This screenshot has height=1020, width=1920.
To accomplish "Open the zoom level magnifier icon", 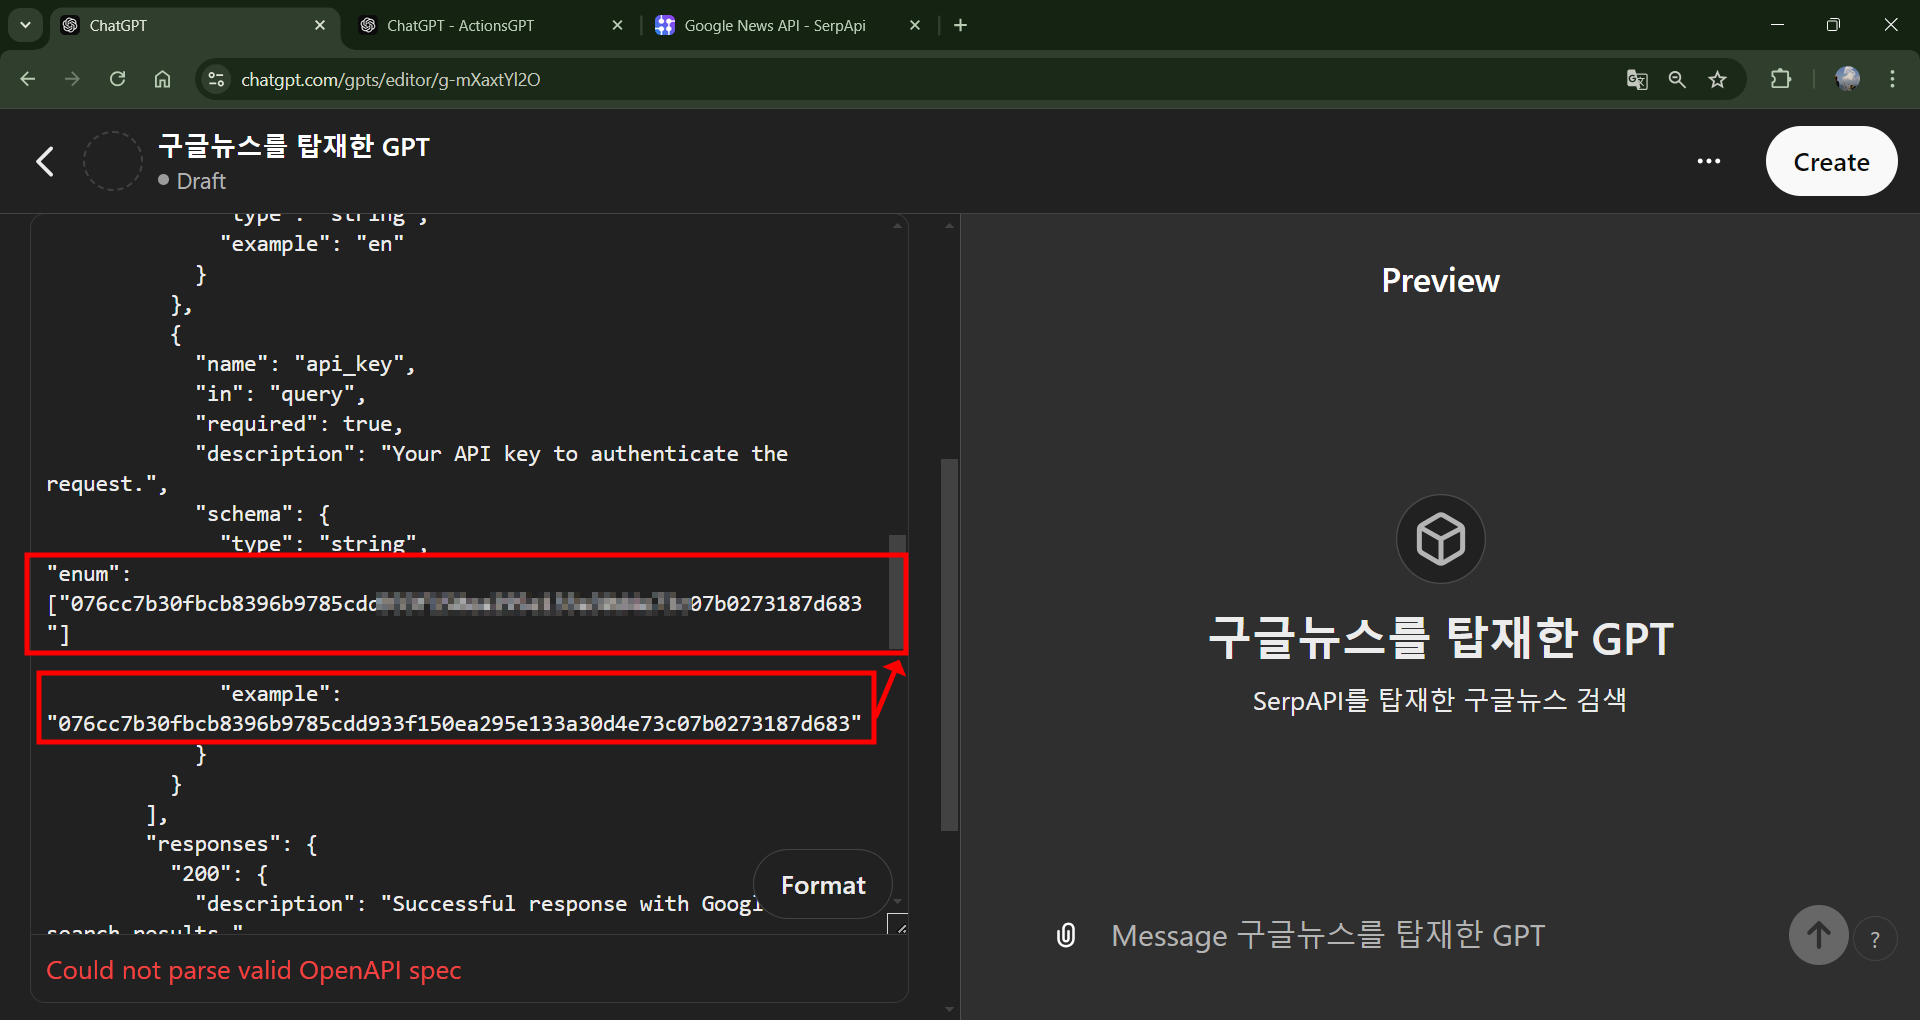I will point(1677,79).
